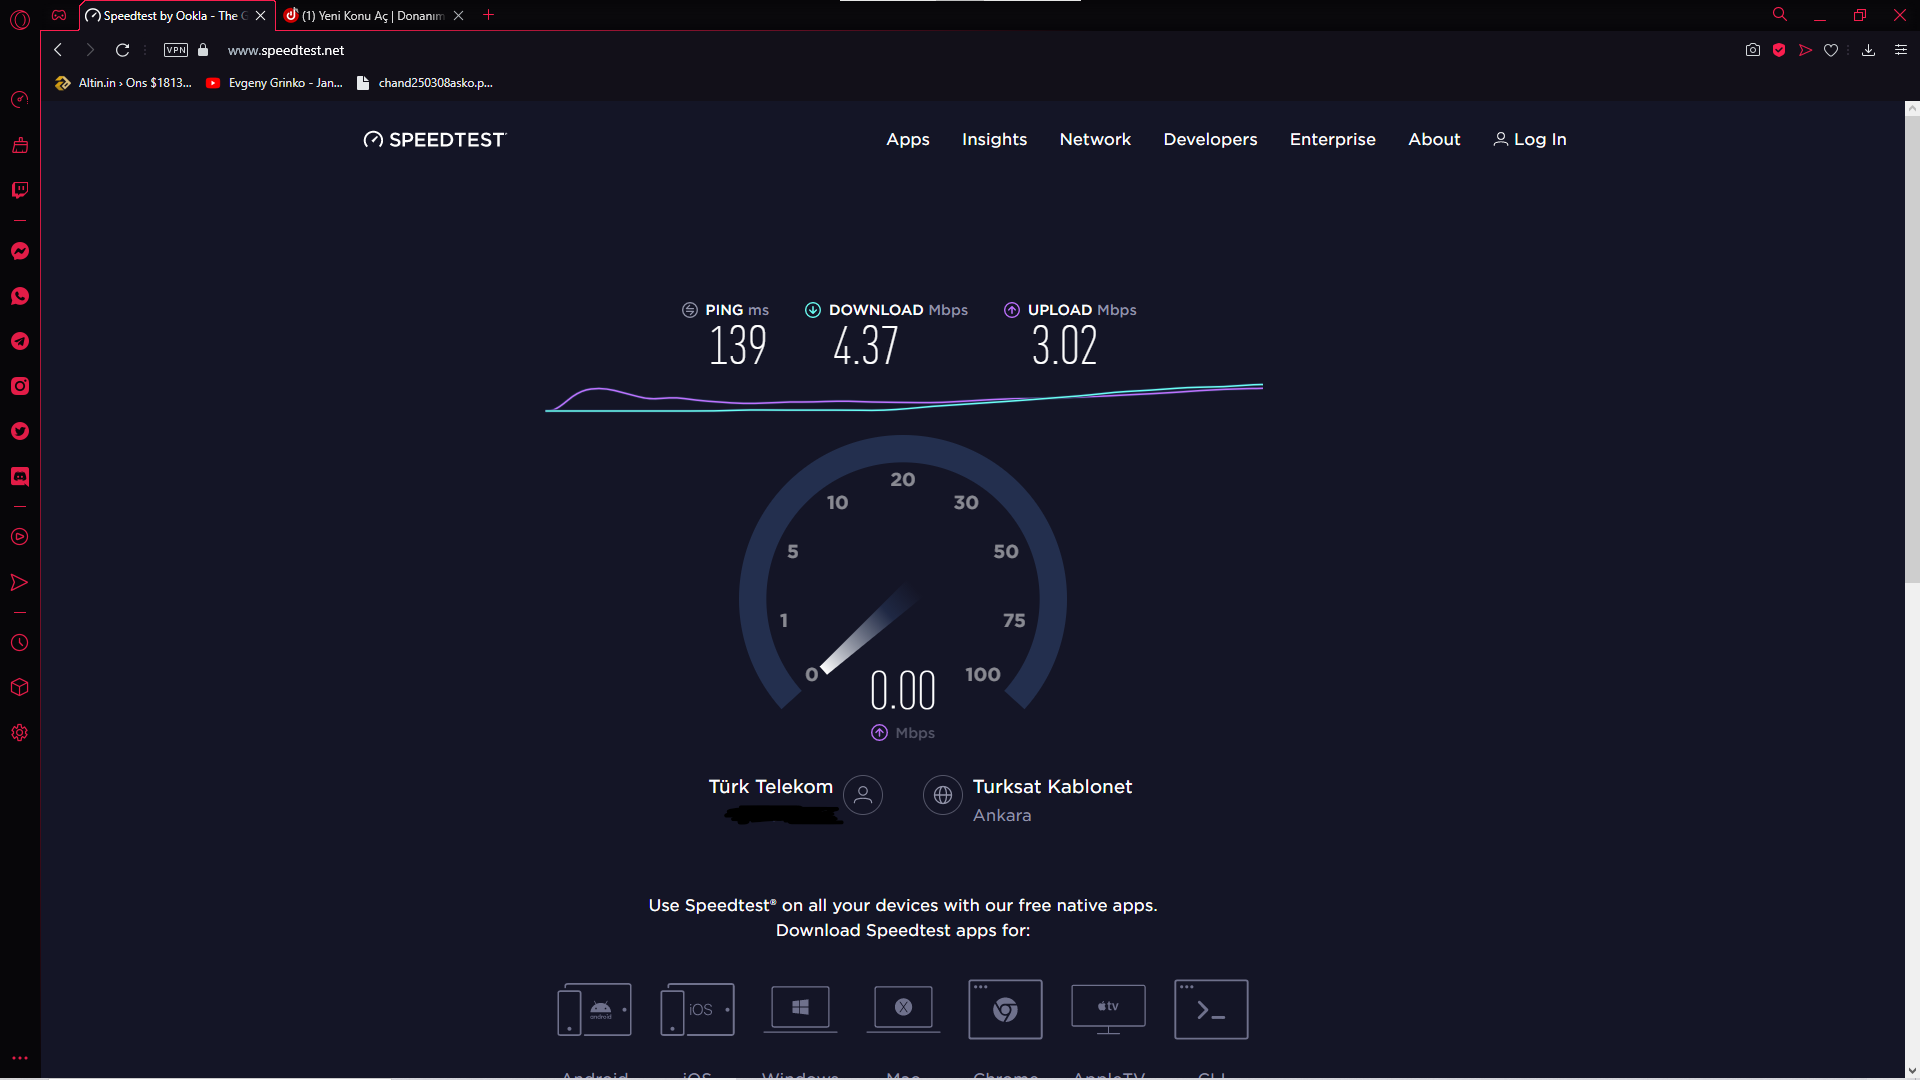
Task: Open Easy Setup menu icon
Action: [1901, 50]
